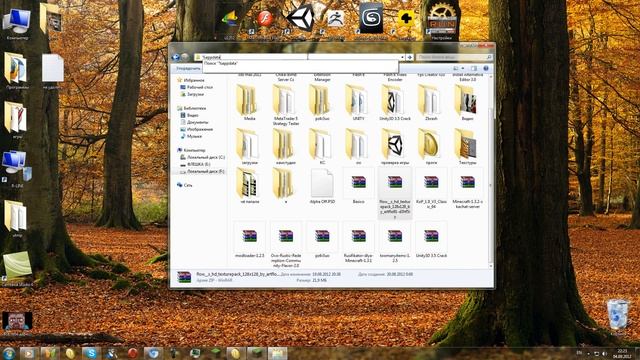Select the UNITY folder
Screen dimensions: 640x360
[358, 103]
